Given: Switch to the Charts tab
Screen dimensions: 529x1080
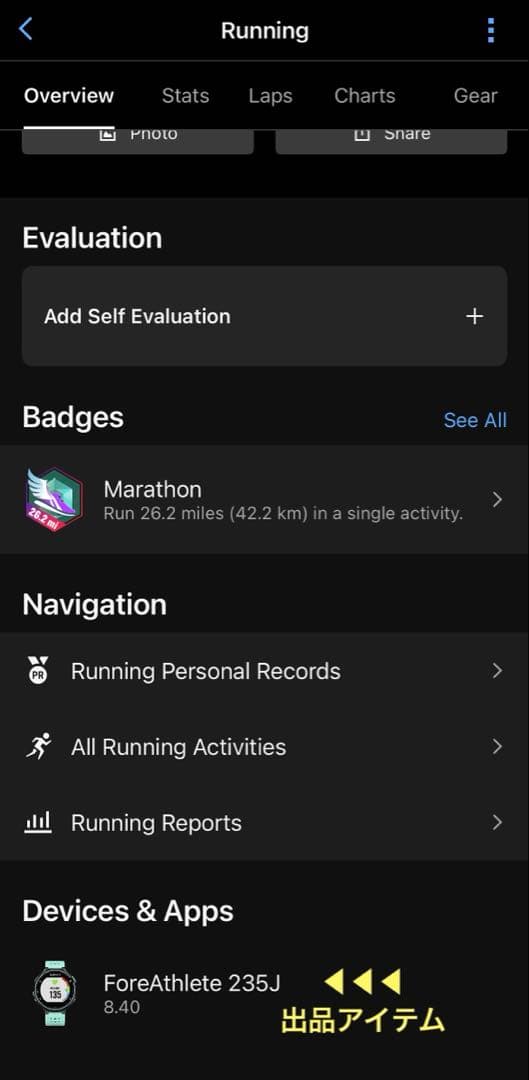Looking at the screenshot, I should 364,96.
